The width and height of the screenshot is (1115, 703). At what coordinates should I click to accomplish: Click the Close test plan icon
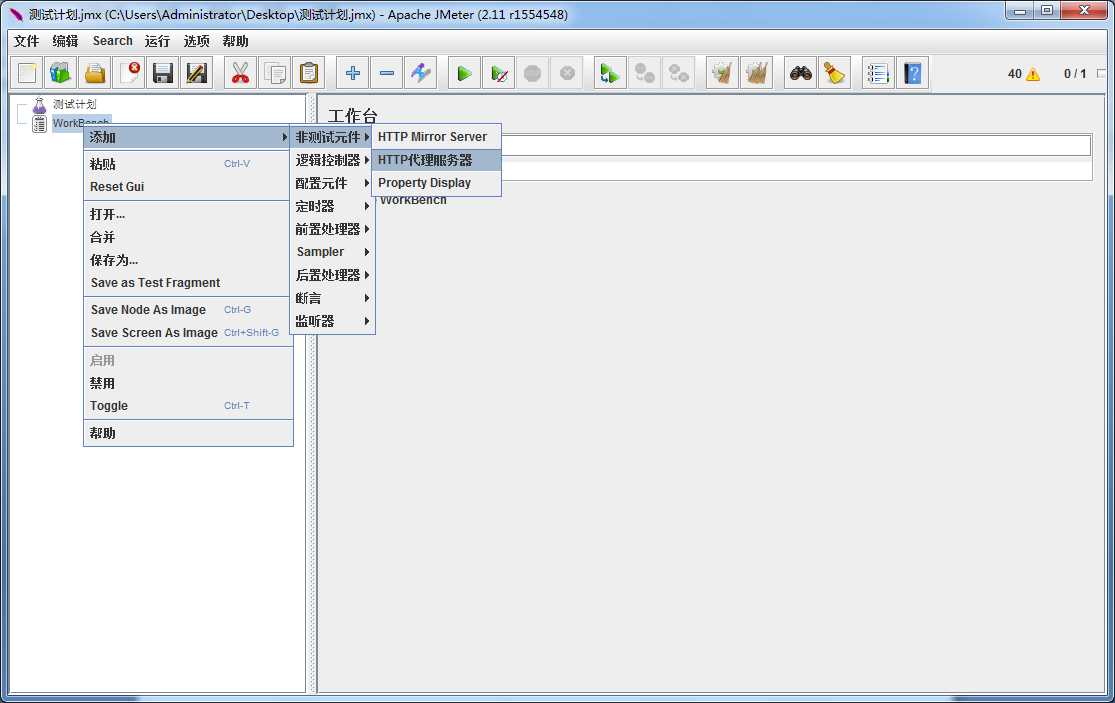pyautogui.click(x=129, y=73)
